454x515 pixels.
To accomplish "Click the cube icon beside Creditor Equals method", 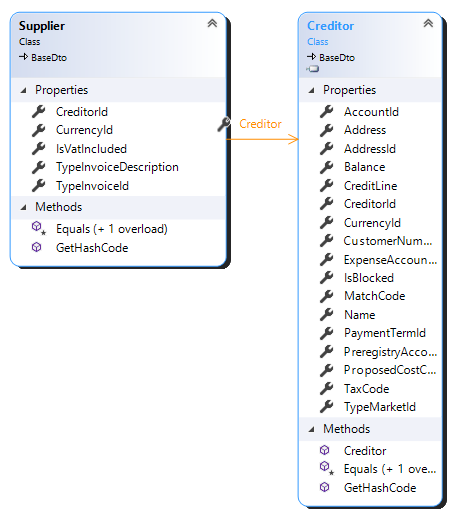I will coord(326,468).
